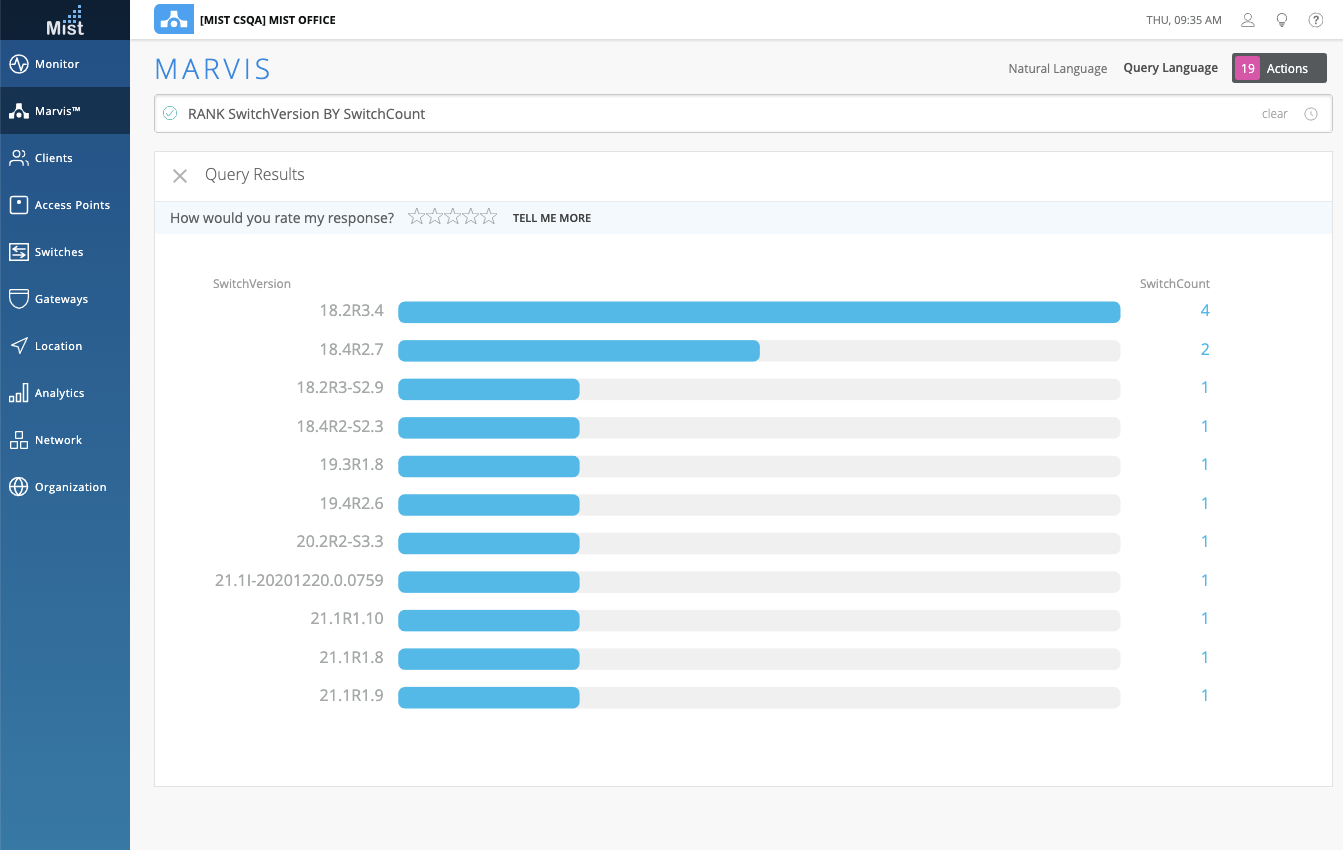Open the Organization menu

coord(70,487)
